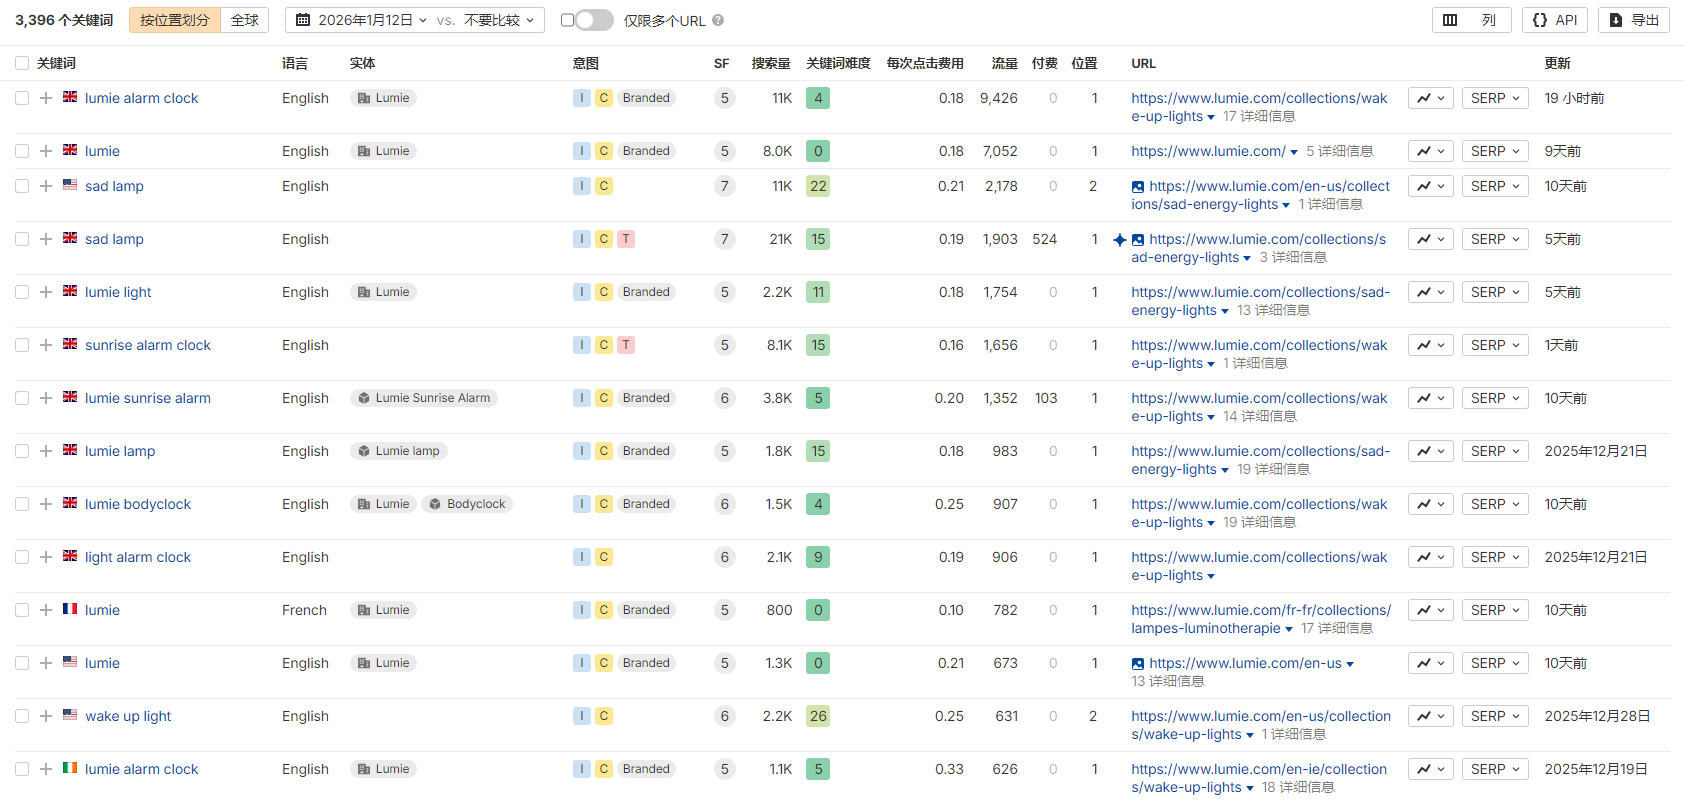The height and width of the screenshot is (804, 1685).
Task: Tick the checkbox for "sunrise alarm clock"
Action: (x=22, y=345)
